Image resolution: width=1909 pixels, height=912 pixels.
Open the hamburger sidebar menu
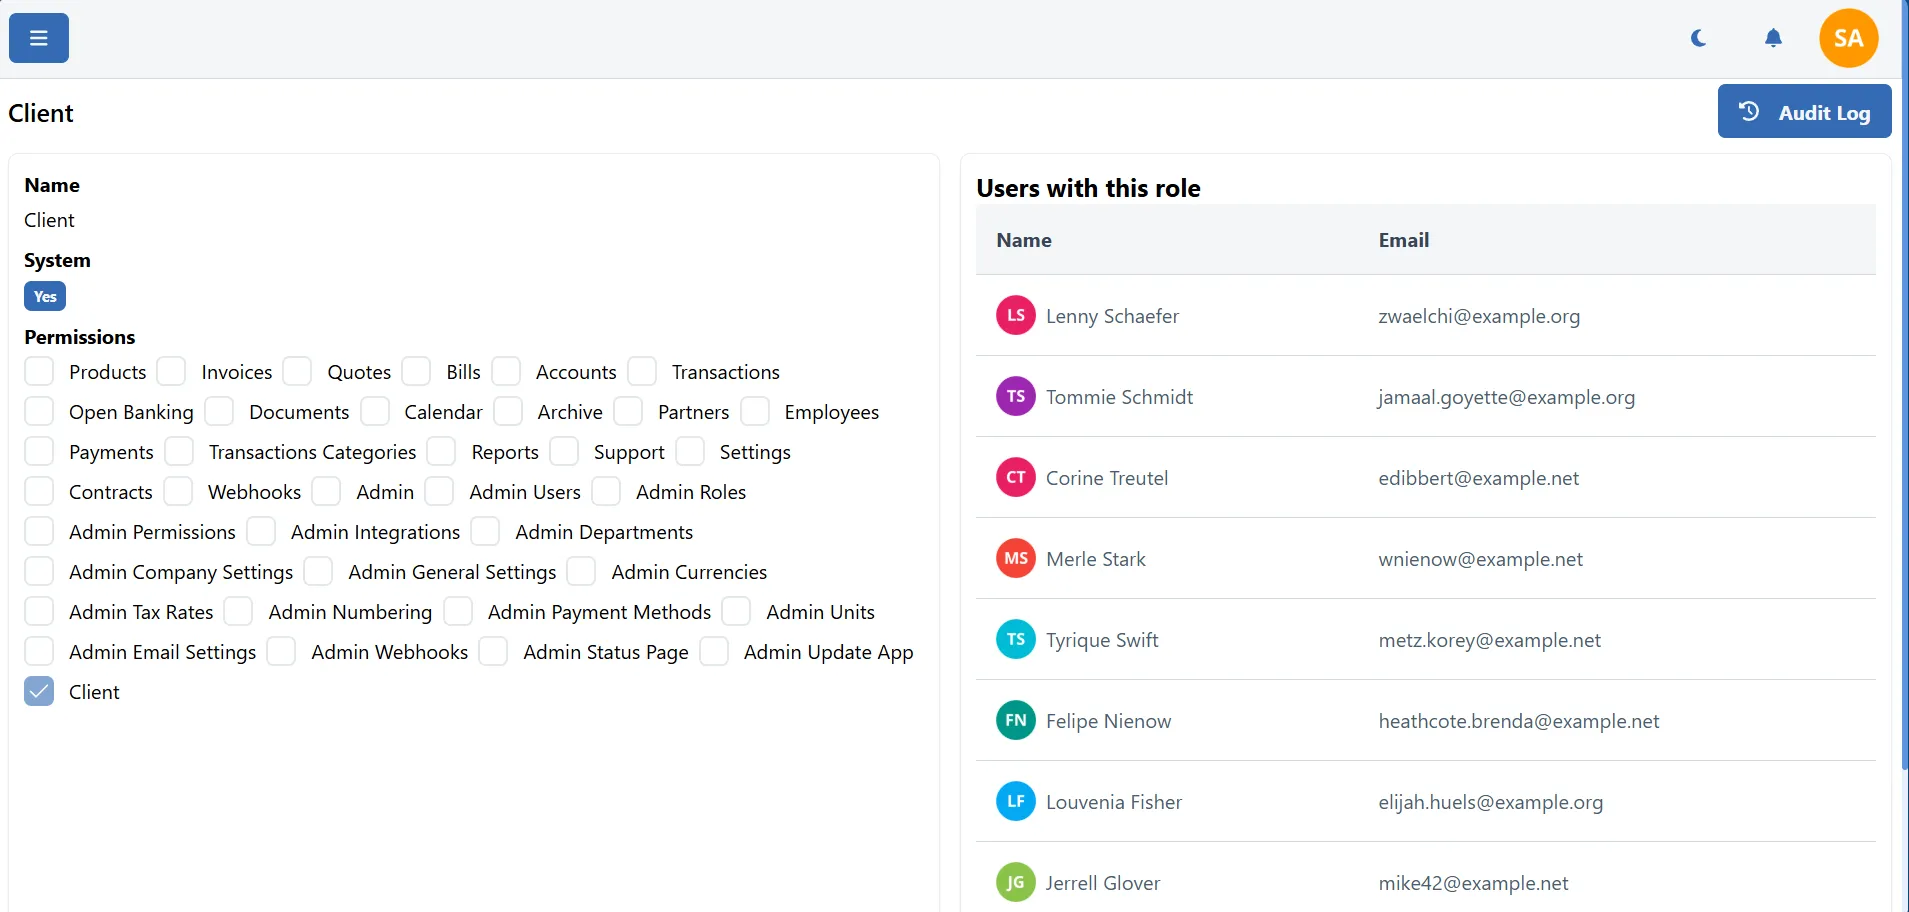coord(39,38)
